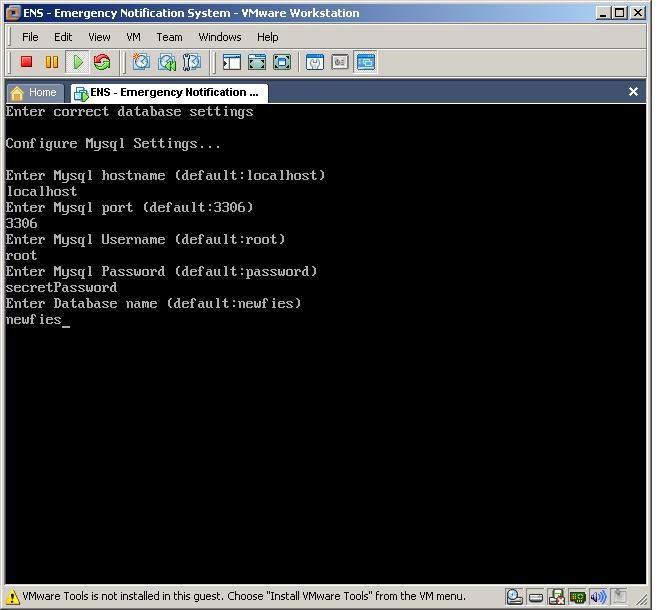Click the appliance view toolbar icon
This screenshot has height=610, width=668.
(x=340, y=62)
